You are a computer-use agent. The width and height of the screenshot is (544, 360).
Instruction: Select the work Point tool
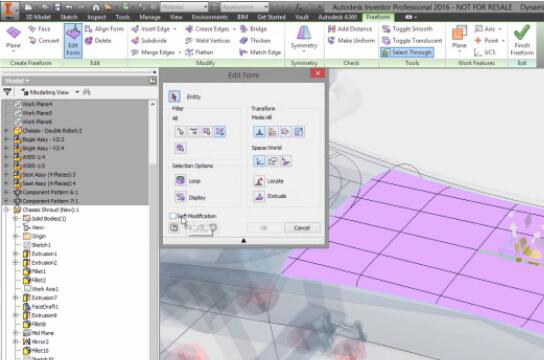[486, 41]
